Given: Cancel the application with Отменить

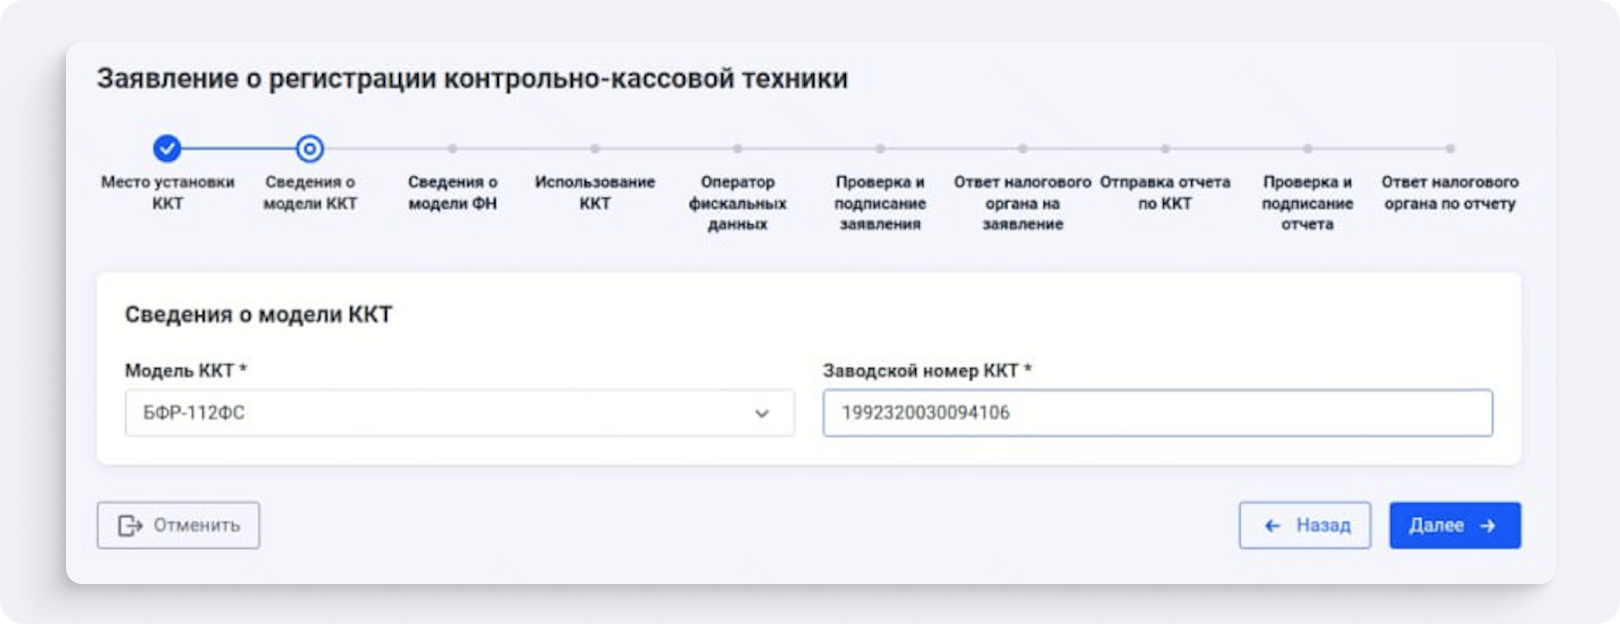Looking at the screenshot, I should [178, 526].
